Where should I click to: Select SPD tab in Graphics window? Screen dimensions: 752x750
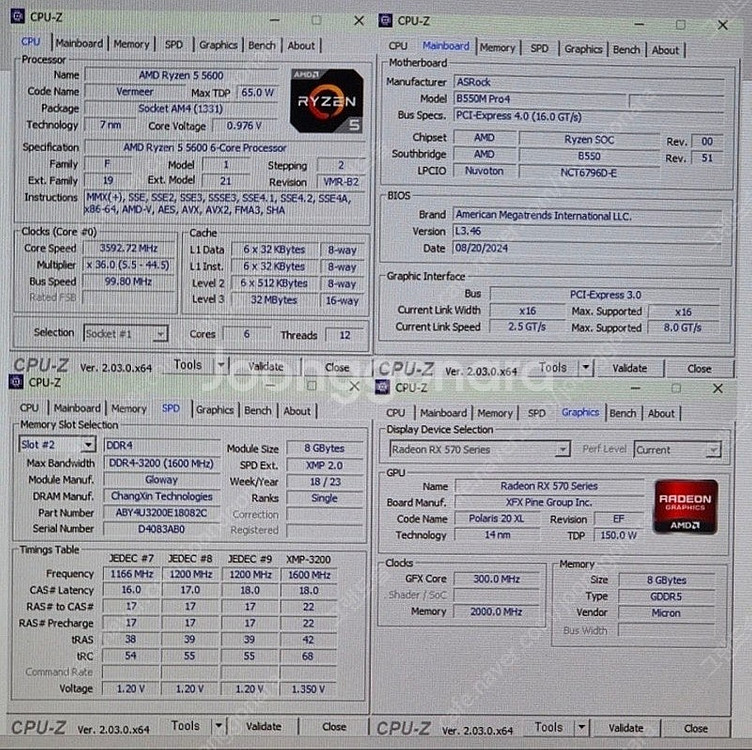(x=537, y=413)
